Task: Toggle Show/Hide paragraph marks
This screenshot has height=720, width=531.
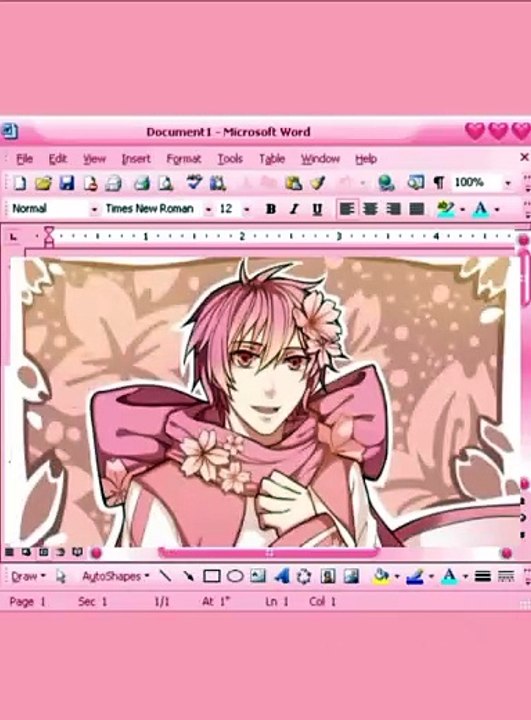Action: 439,183
